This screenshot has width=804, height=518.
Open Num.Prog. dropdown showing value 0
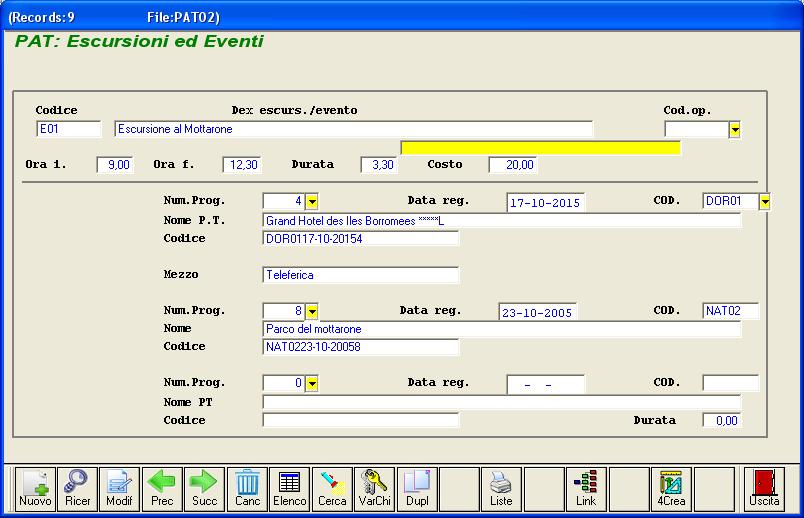[x=312, y=383]
